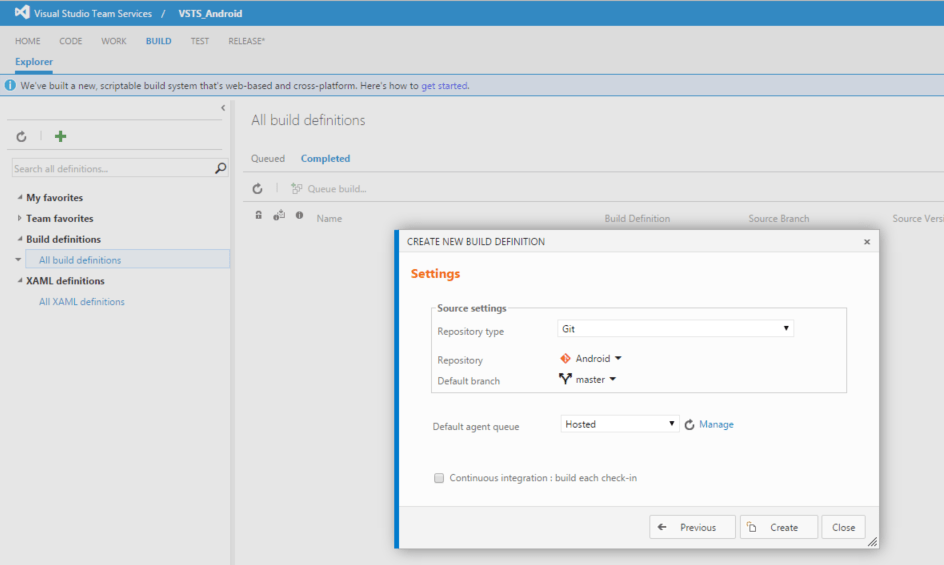Click the Create button
The width and height of the screenshot is (944, 565).
pyautogui.click(x=778, y=527)
